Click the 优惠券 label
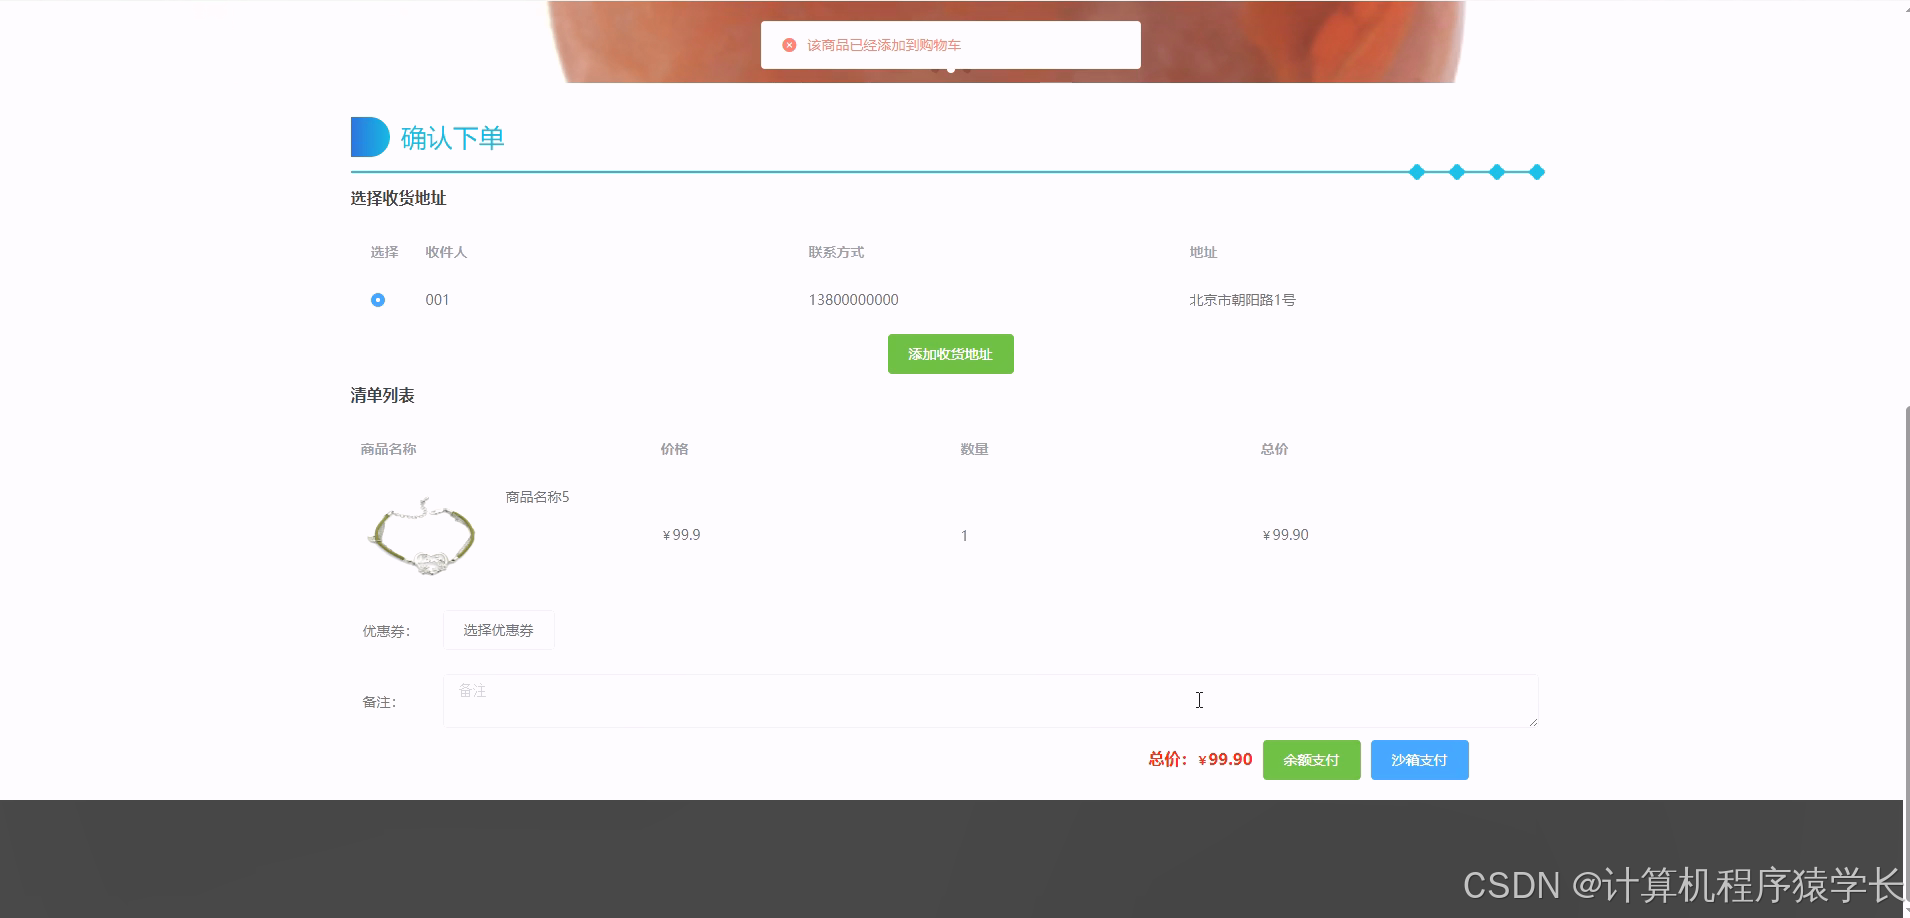The width and height of the screenshot is (1910, 918). (x=386, y=631)
